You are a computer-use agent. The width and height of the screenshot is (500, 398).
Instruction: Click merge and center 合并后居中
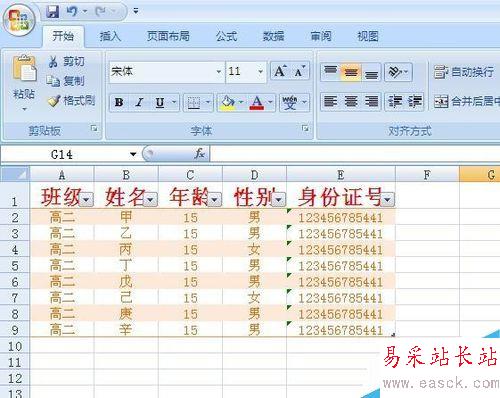pyautogui.click(x=467, y=101)
